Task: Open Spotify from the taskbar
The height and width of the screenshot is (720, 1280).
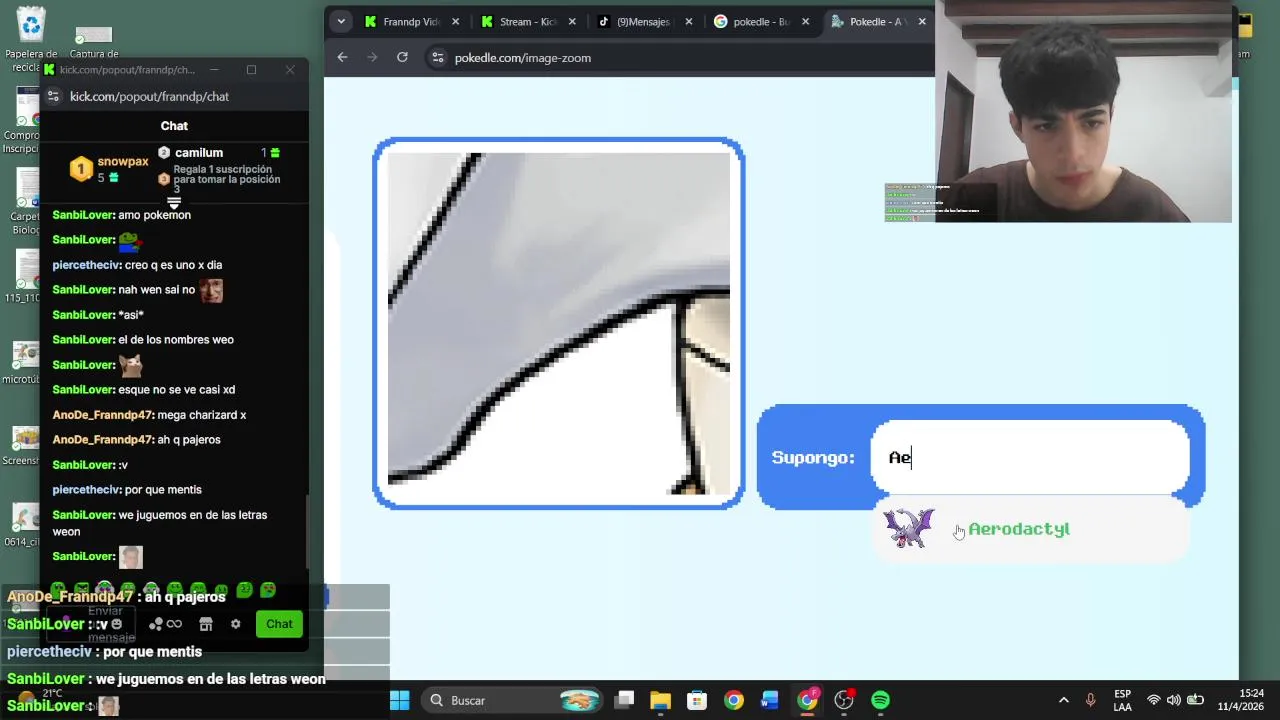Action: click(880, 700)
